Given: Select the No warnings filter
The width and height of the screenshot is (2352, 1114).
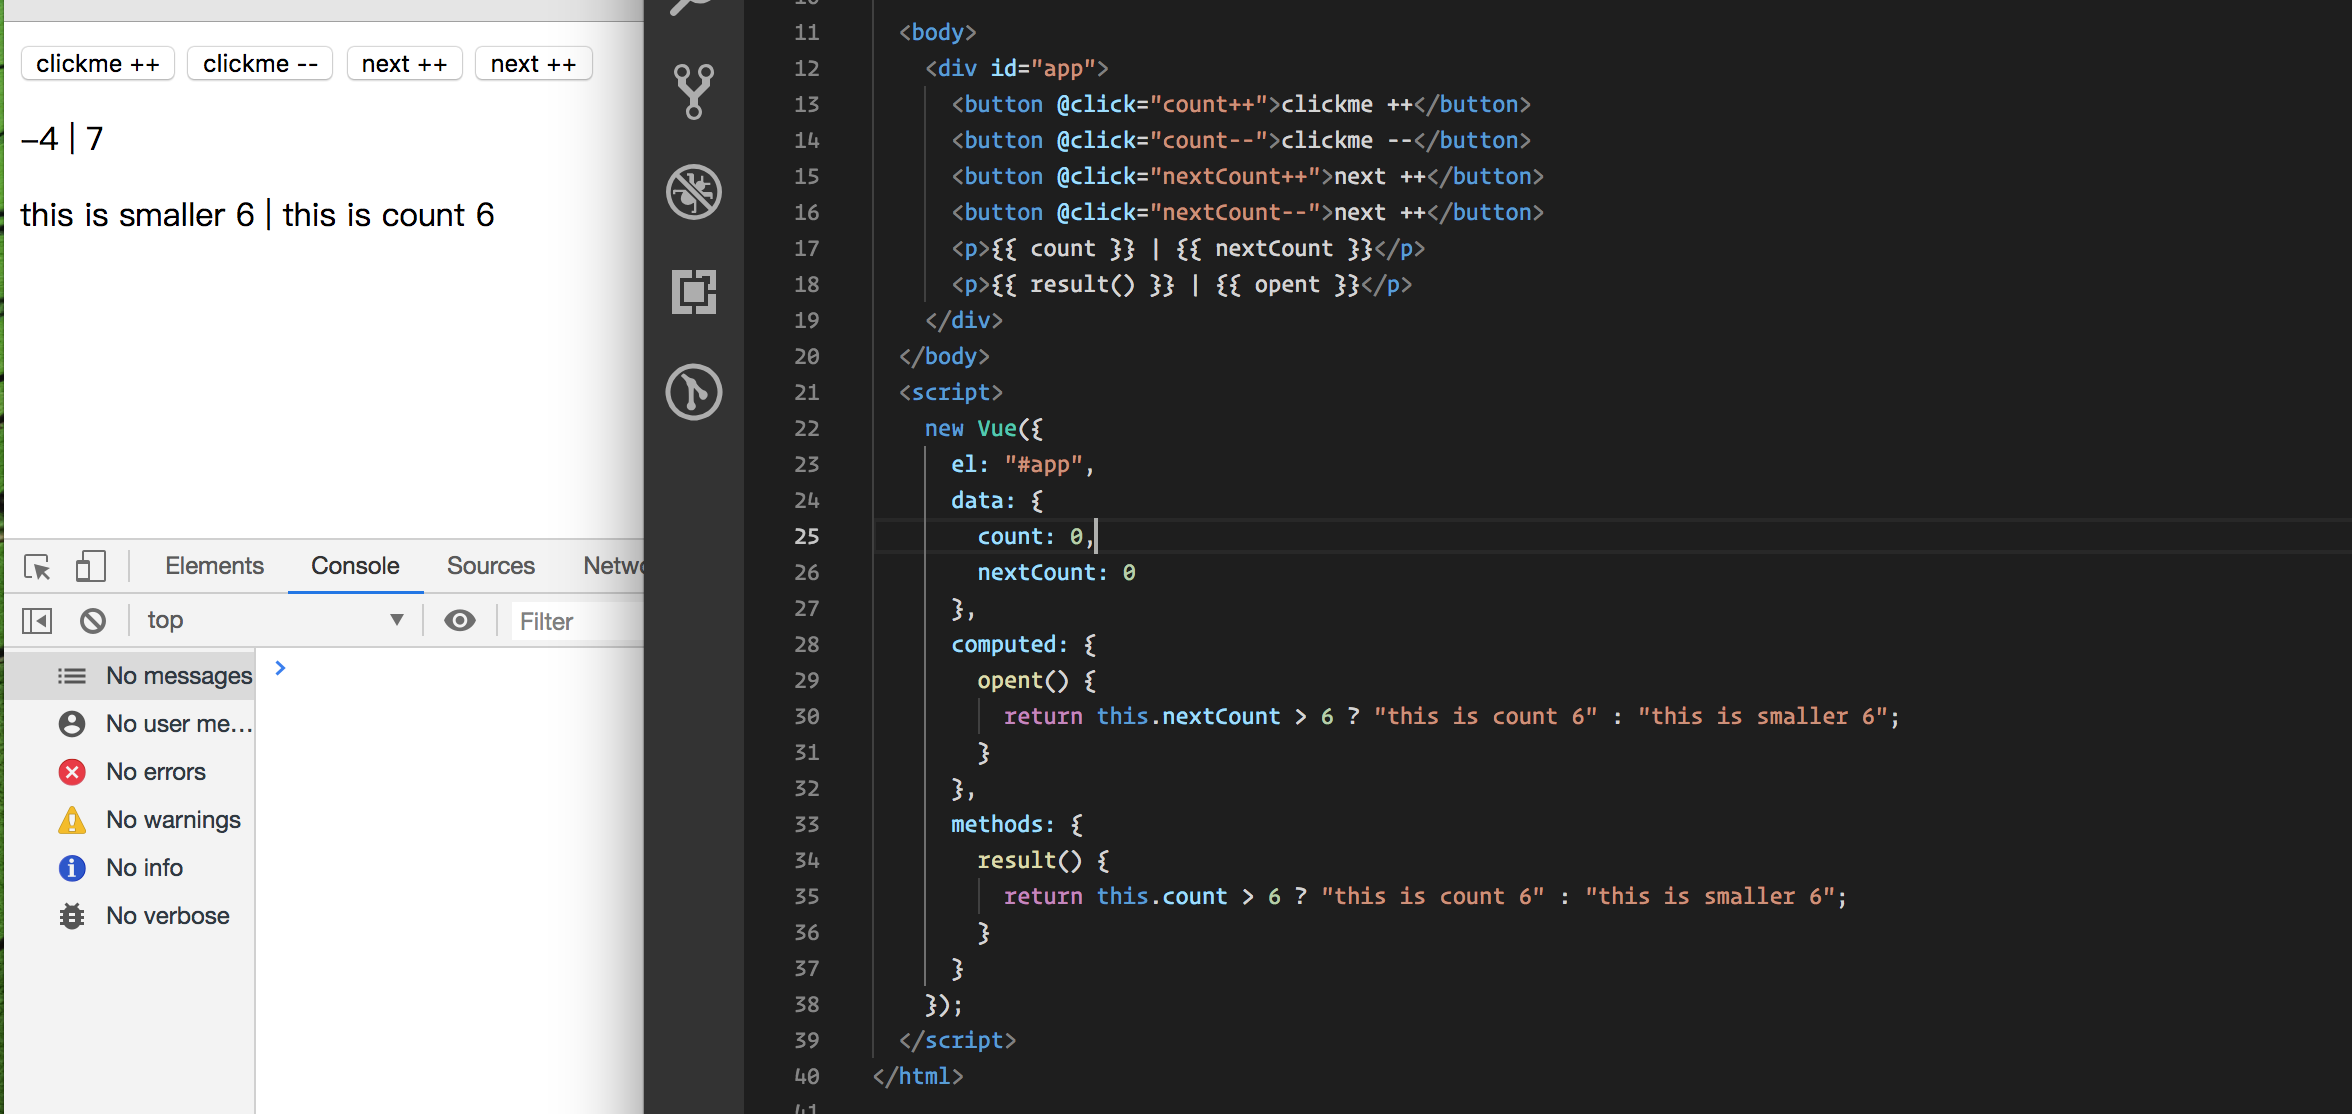Looking at the screenshot, I should click(x=173, y=820).
